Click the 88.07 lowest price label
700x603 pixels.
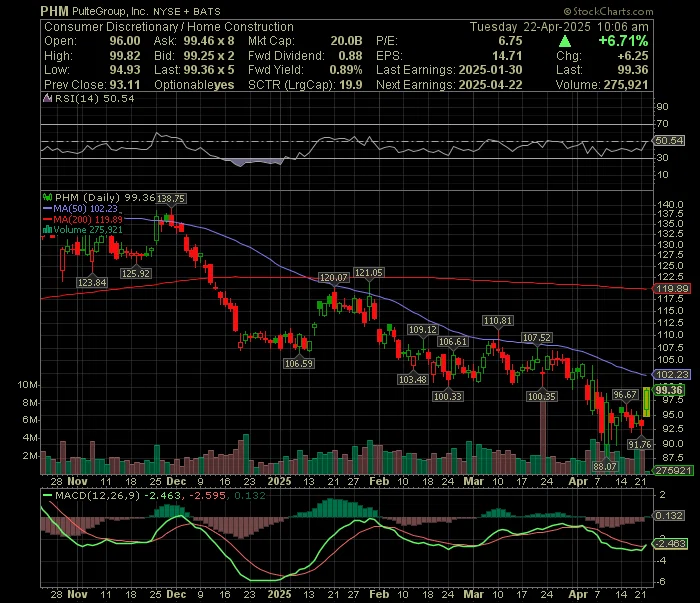(x=605, y=466)
